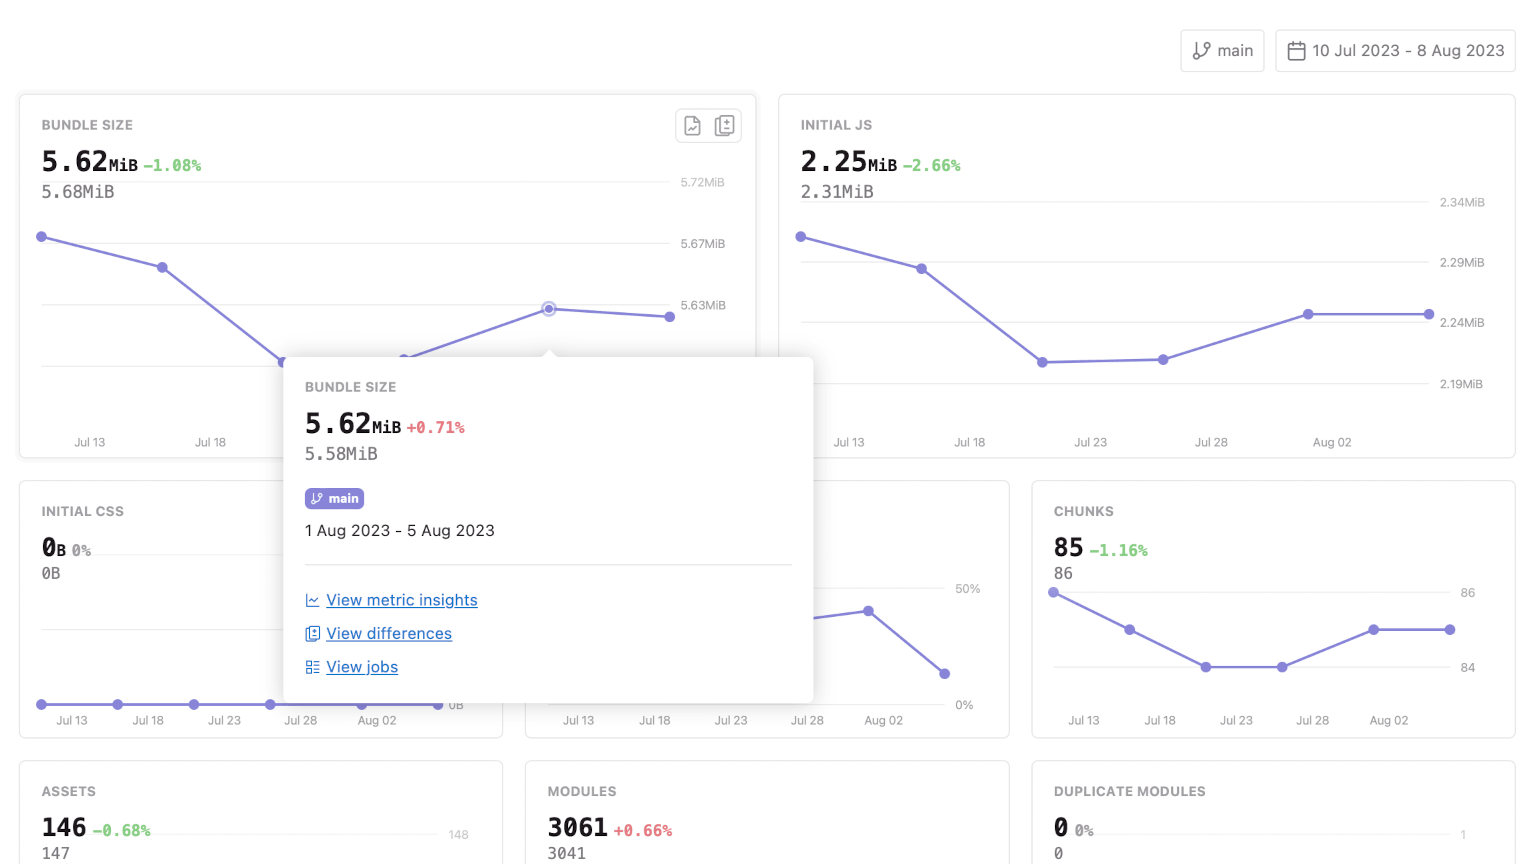Viewport: 1536px width, 864px height.
Task: Click the first data point on Chunks chart
Action: pos(1053,592)
